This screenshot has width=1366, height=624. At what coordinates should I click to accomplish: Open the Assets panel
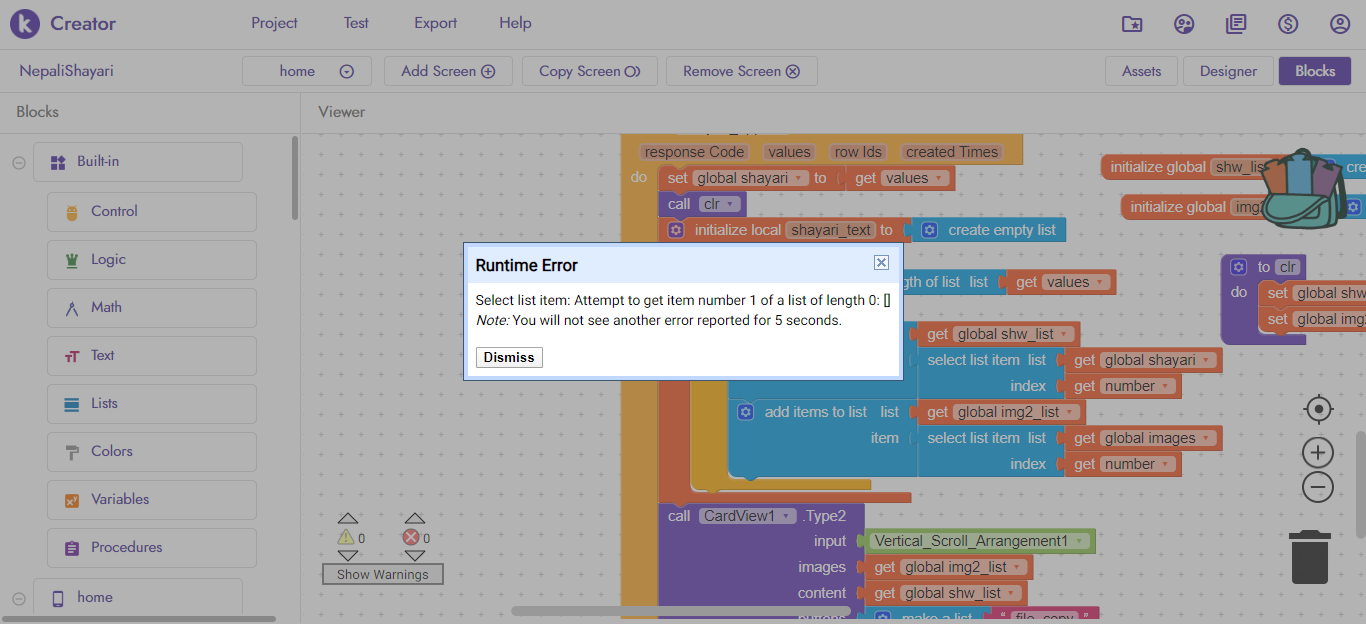coord(1141,71)
